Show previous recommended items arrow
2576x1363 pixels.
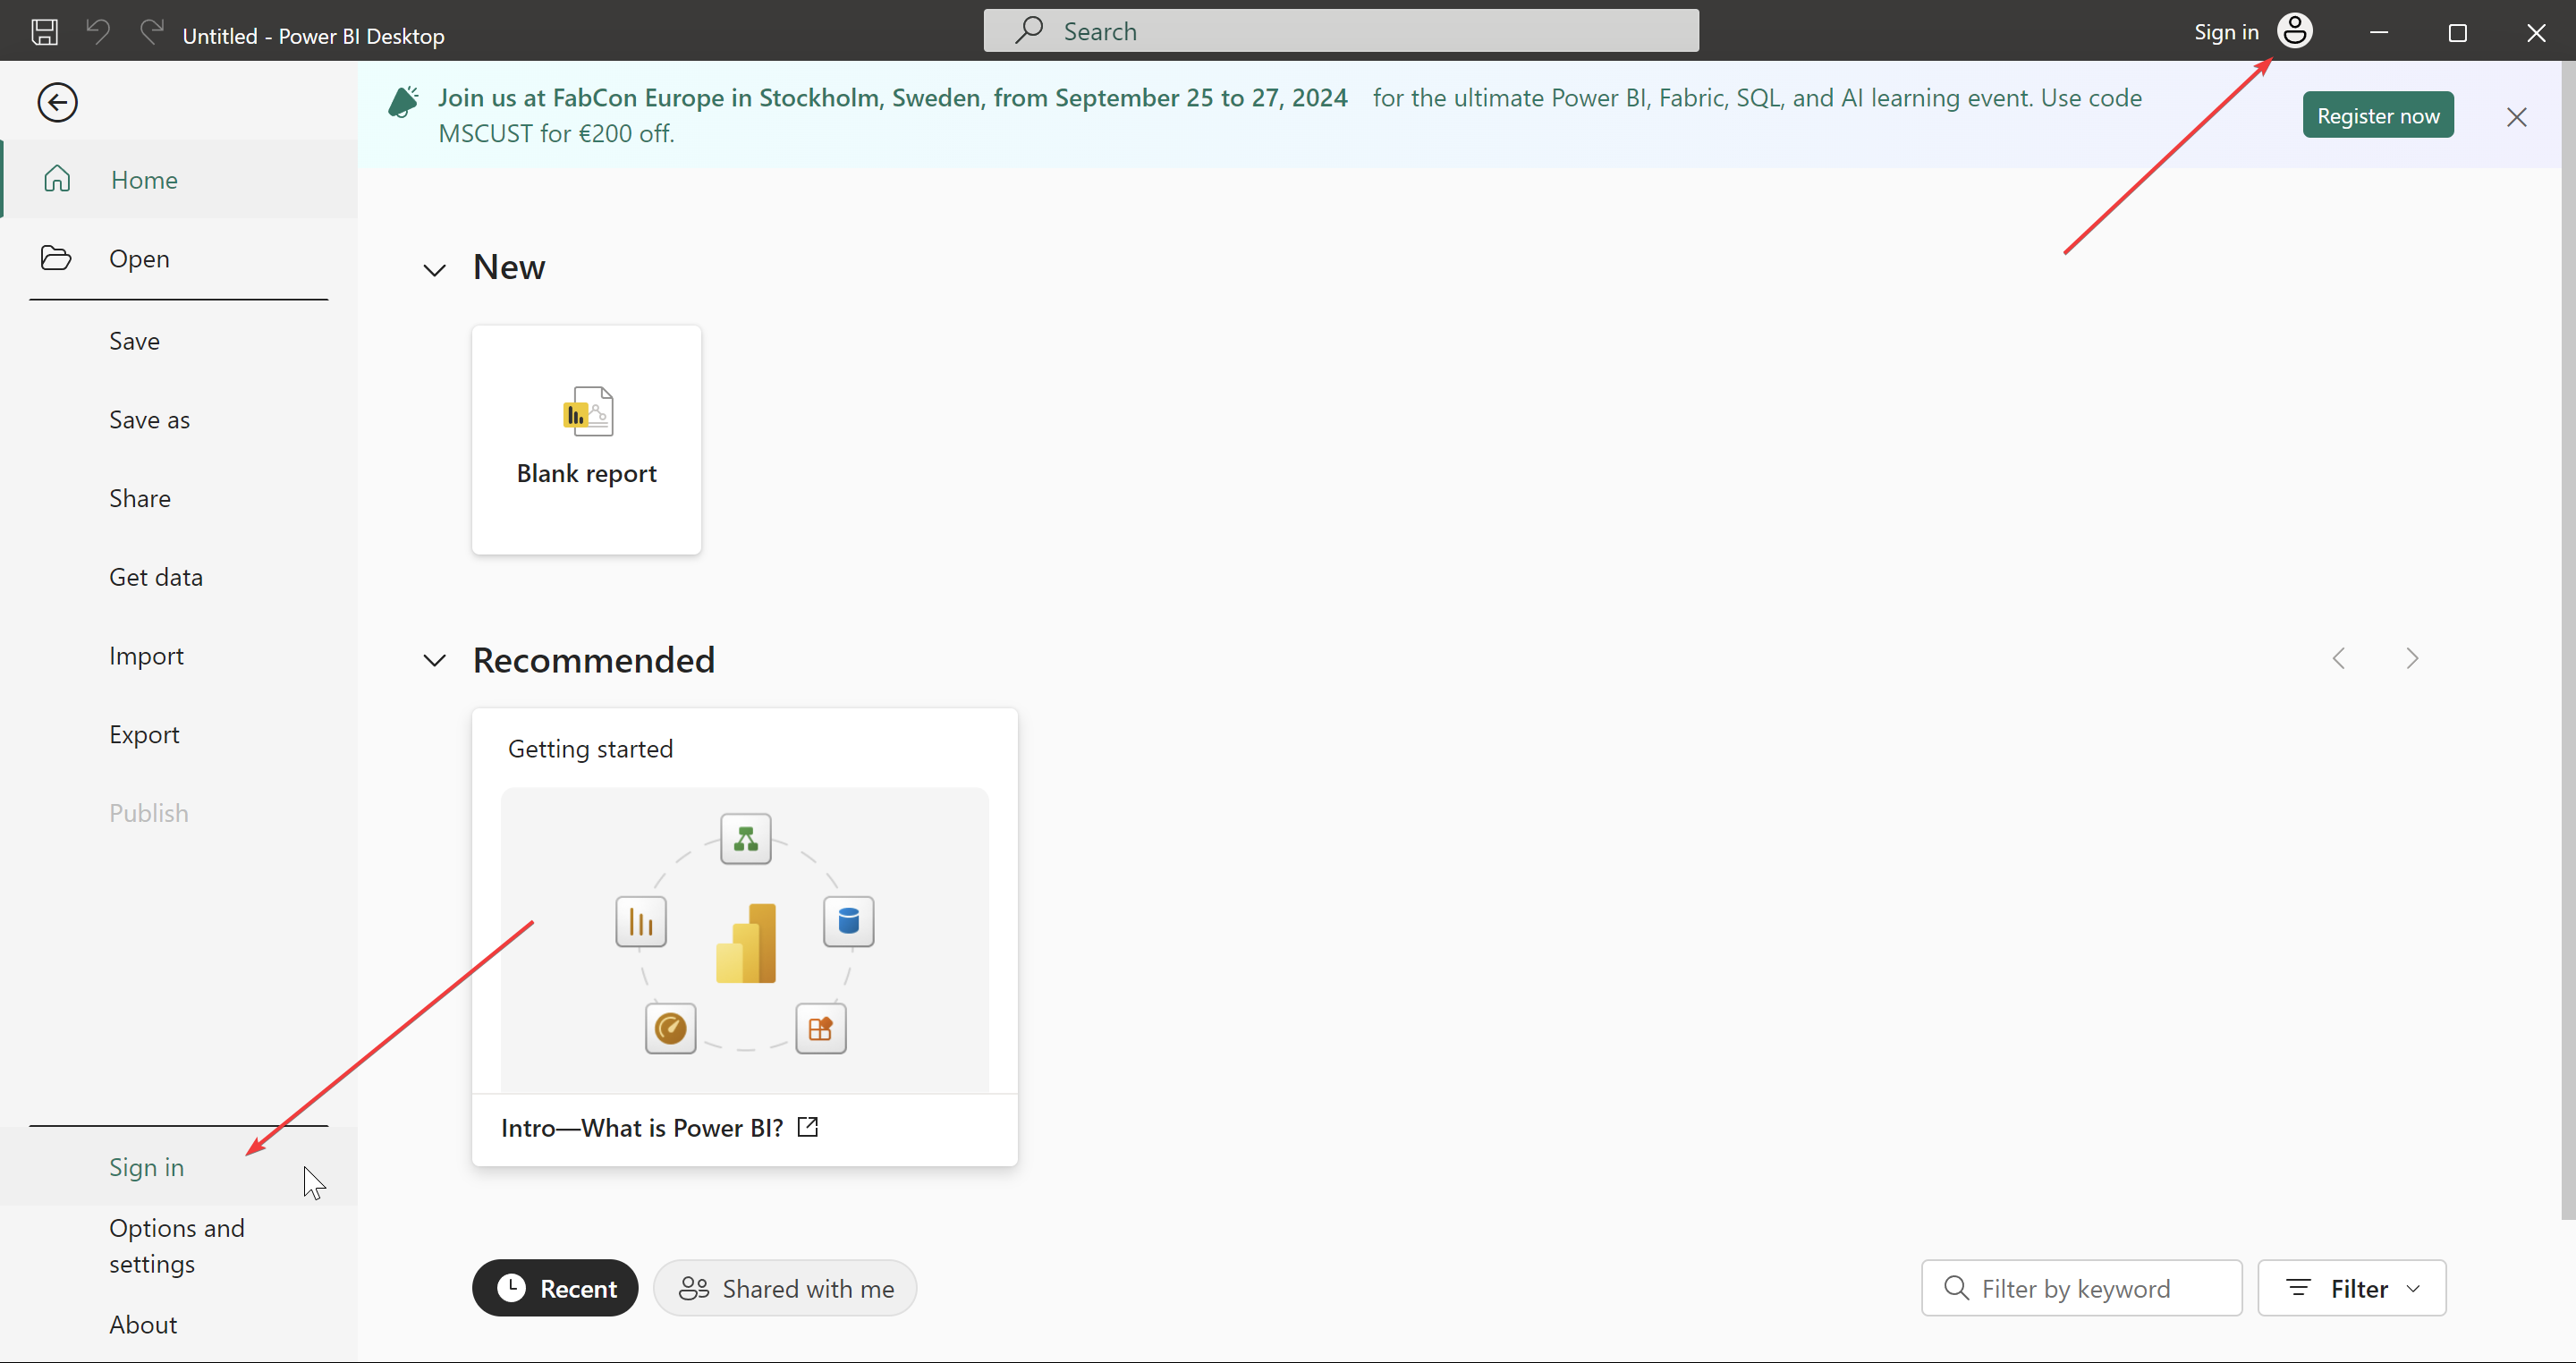click(2339, 658)
